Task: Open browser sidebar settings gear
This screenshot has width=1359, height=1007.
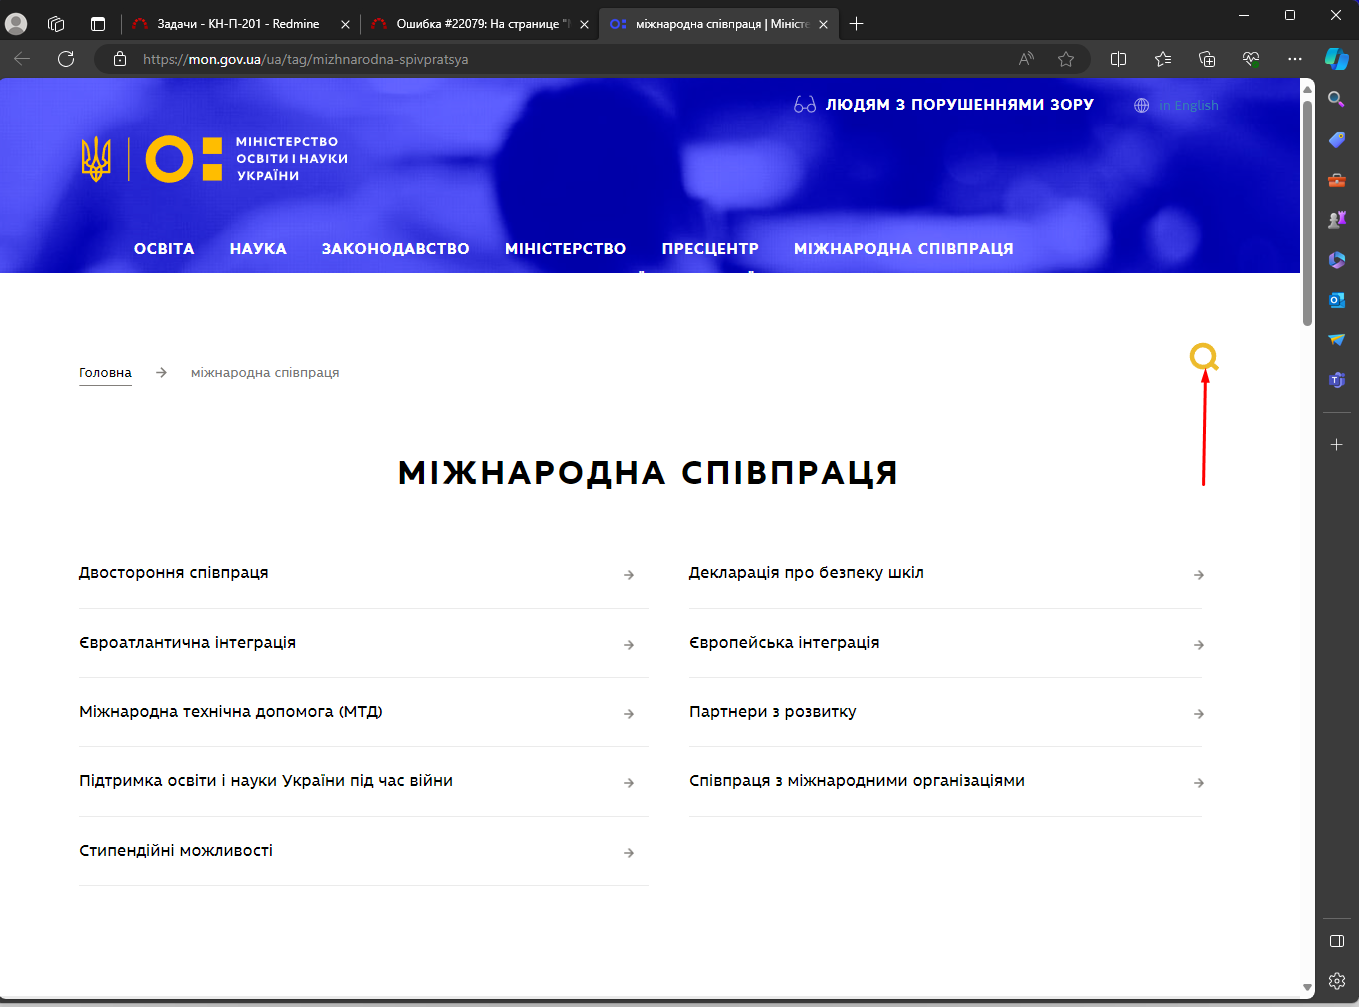Action: [1336, 981]
